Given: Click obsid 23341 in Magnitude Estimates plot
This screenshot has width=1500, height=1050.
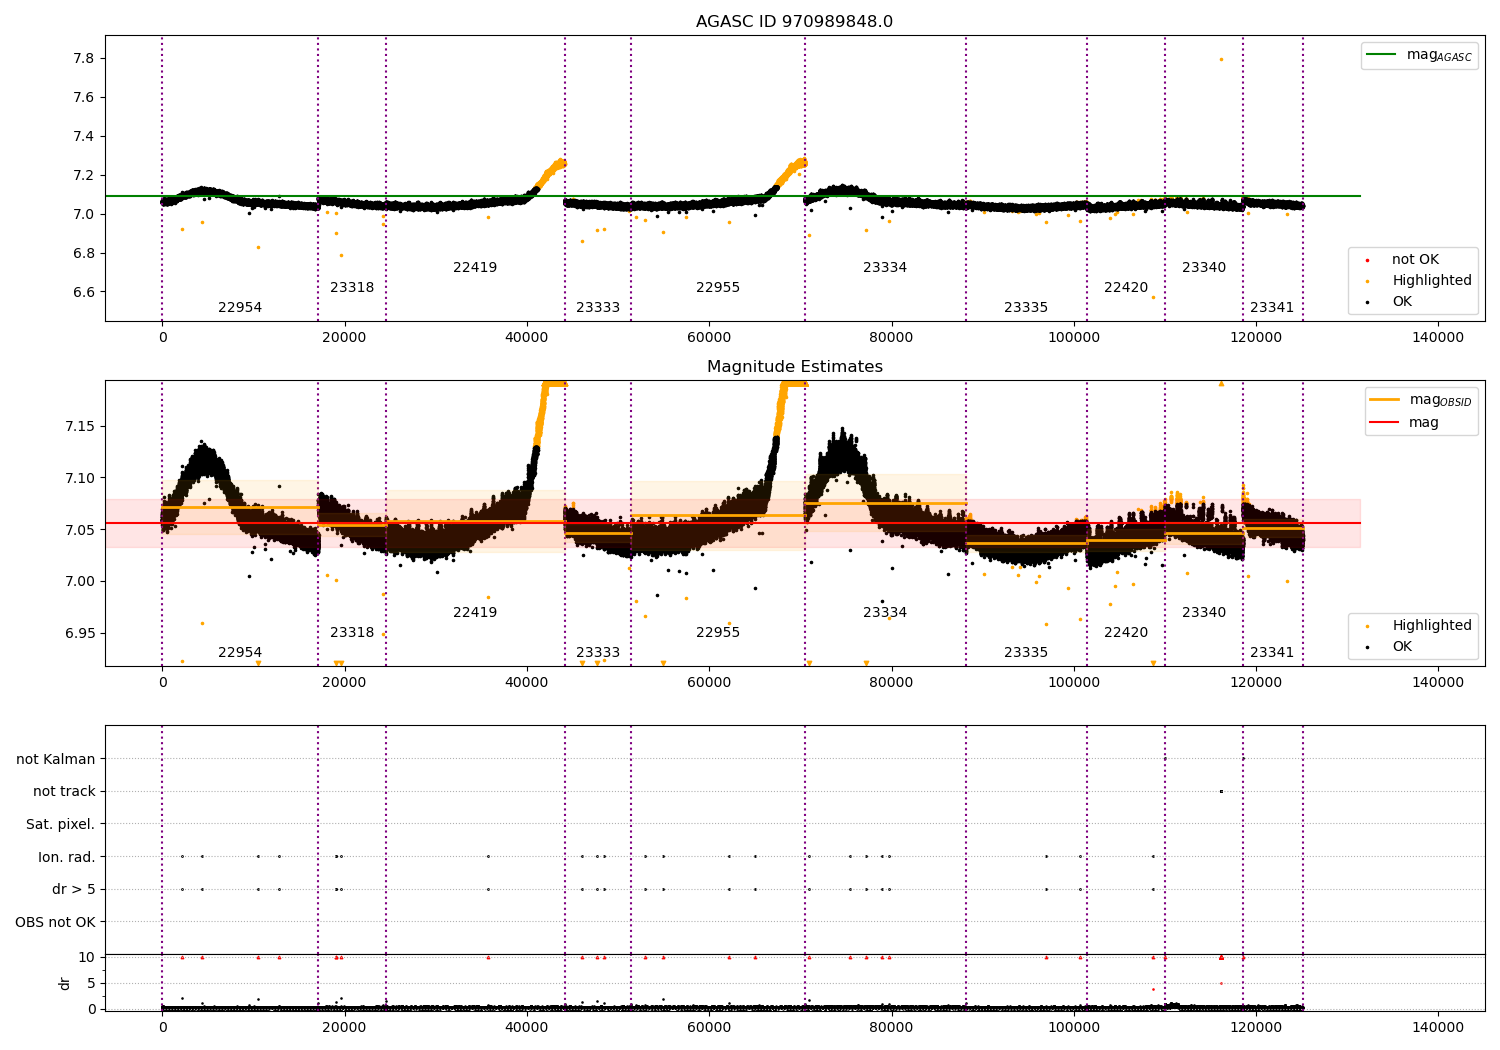Looking at the screenshot, I should (1272, 653).
